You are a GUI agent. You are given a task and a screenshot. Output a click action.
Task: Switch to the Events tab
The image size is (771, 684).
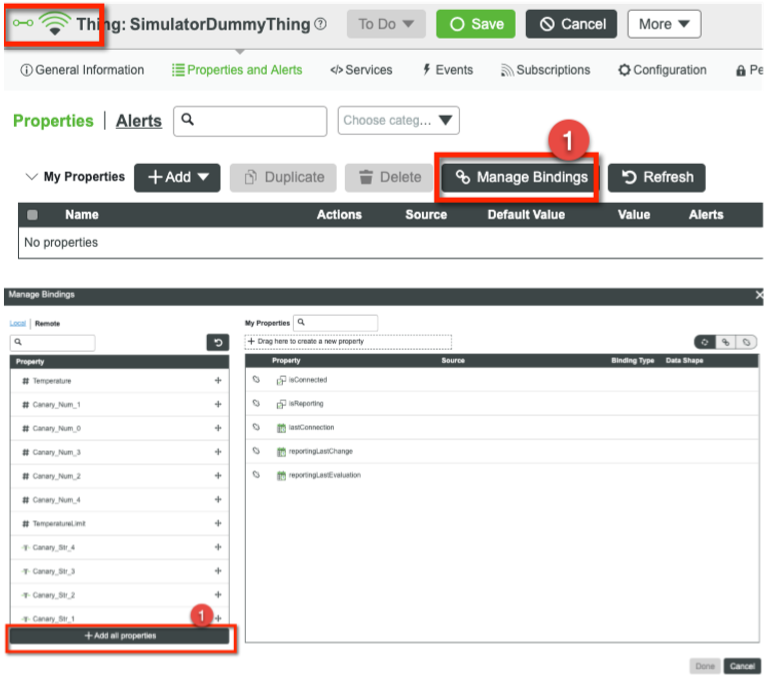pyautogui.click(x=447, y=70)
